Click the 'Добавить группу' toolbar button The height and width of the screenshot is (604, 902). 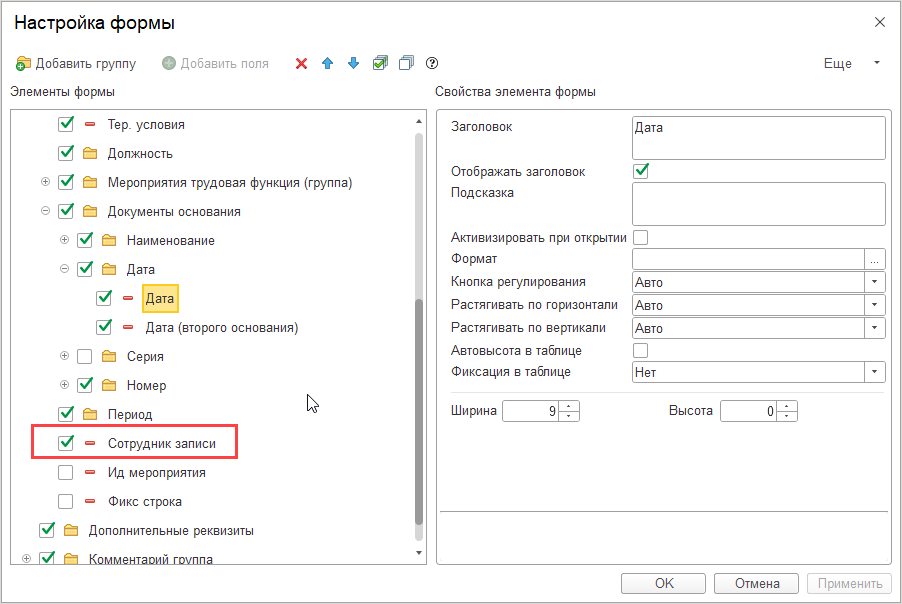[x=76, y=63]
